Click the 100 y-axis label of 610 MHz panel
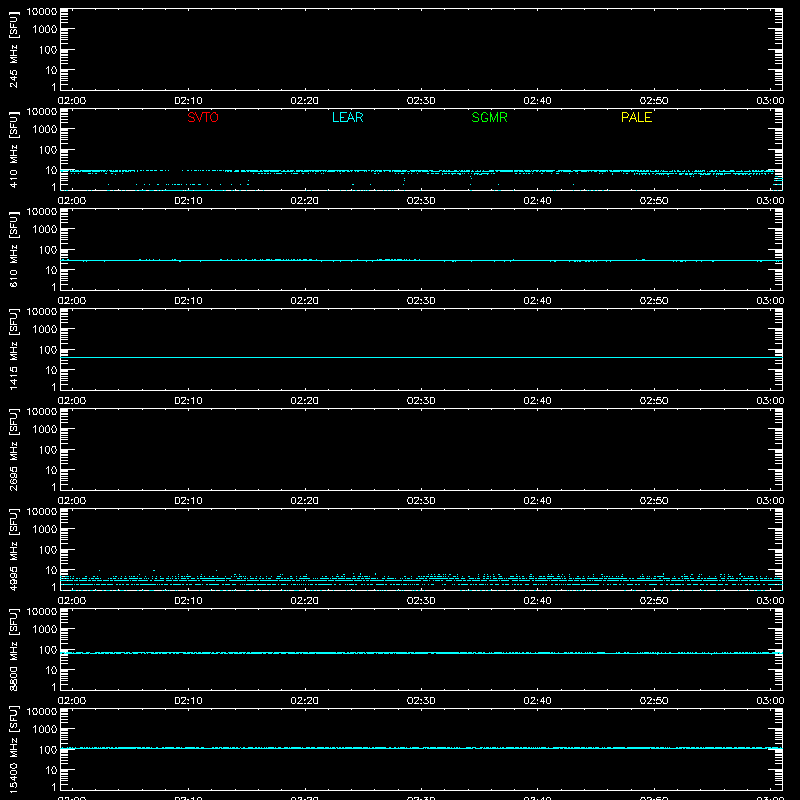 [48, 250]
